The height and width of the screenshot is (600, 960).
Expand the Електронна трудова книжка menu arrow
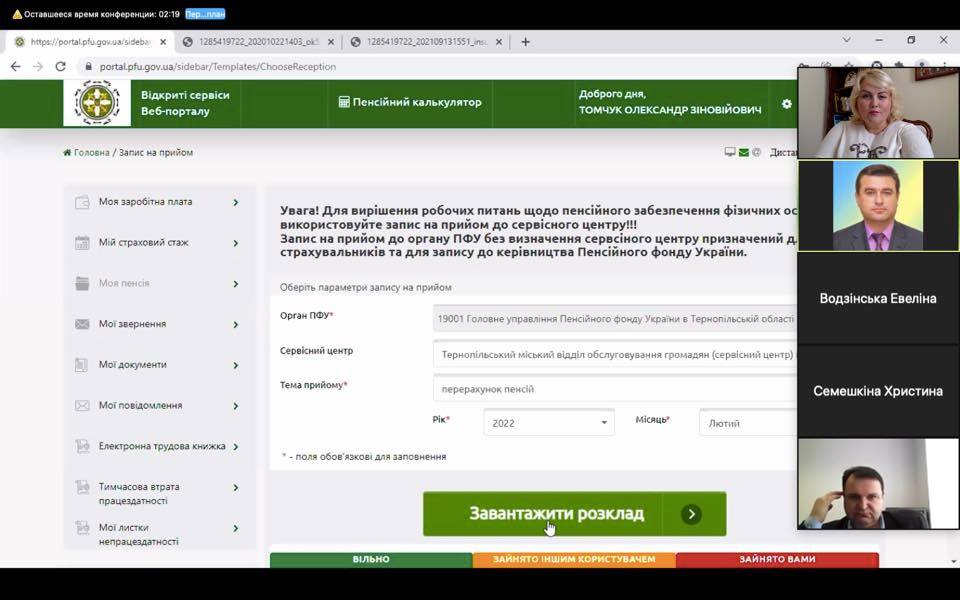click(x=236, y=447)
